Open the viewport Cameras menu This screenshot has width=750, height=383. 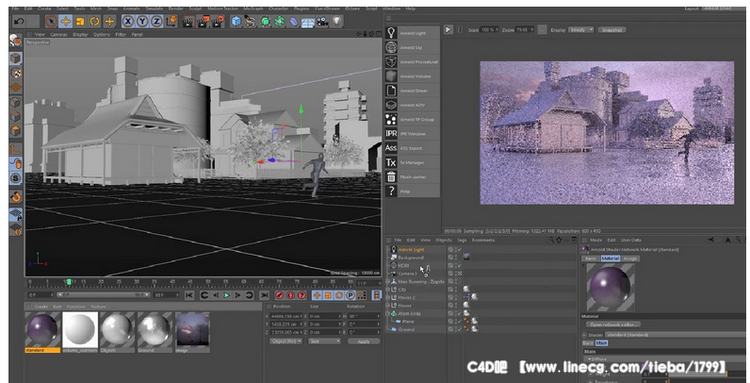pos(59,34)
